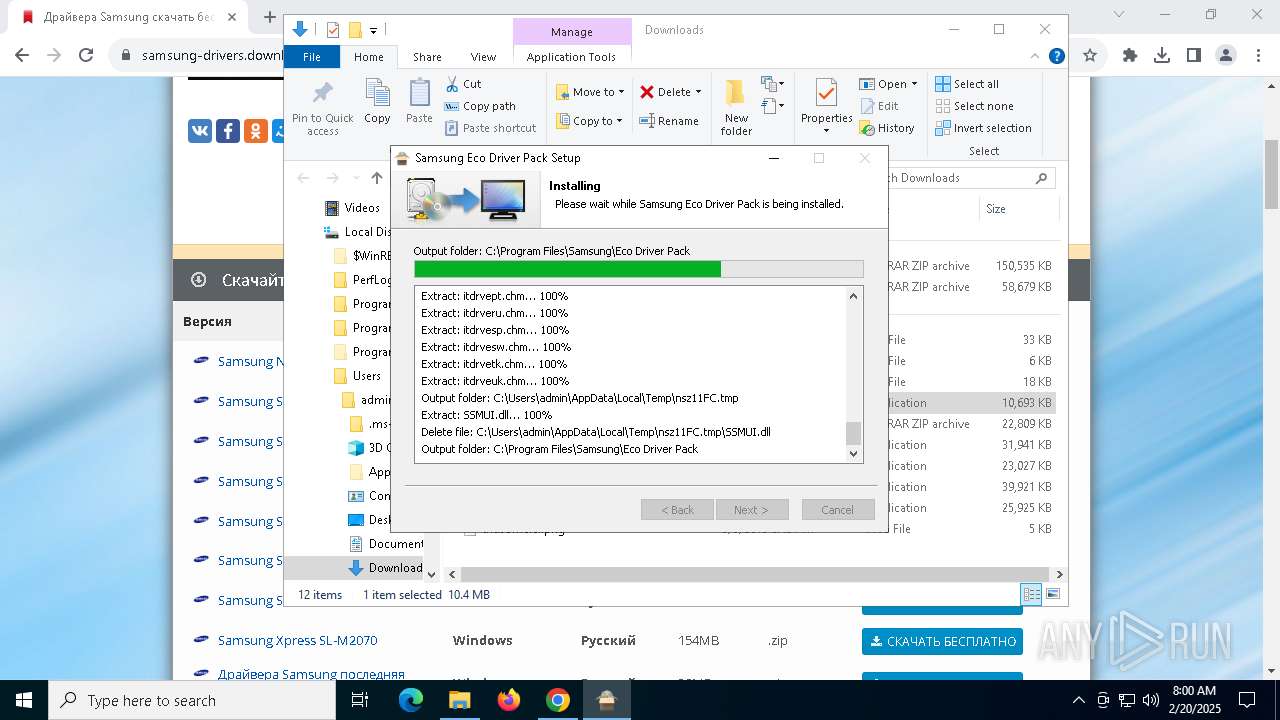Click Windows taskbar search box
Viewport: 1280px width, 720px height.
pos(192,700)
